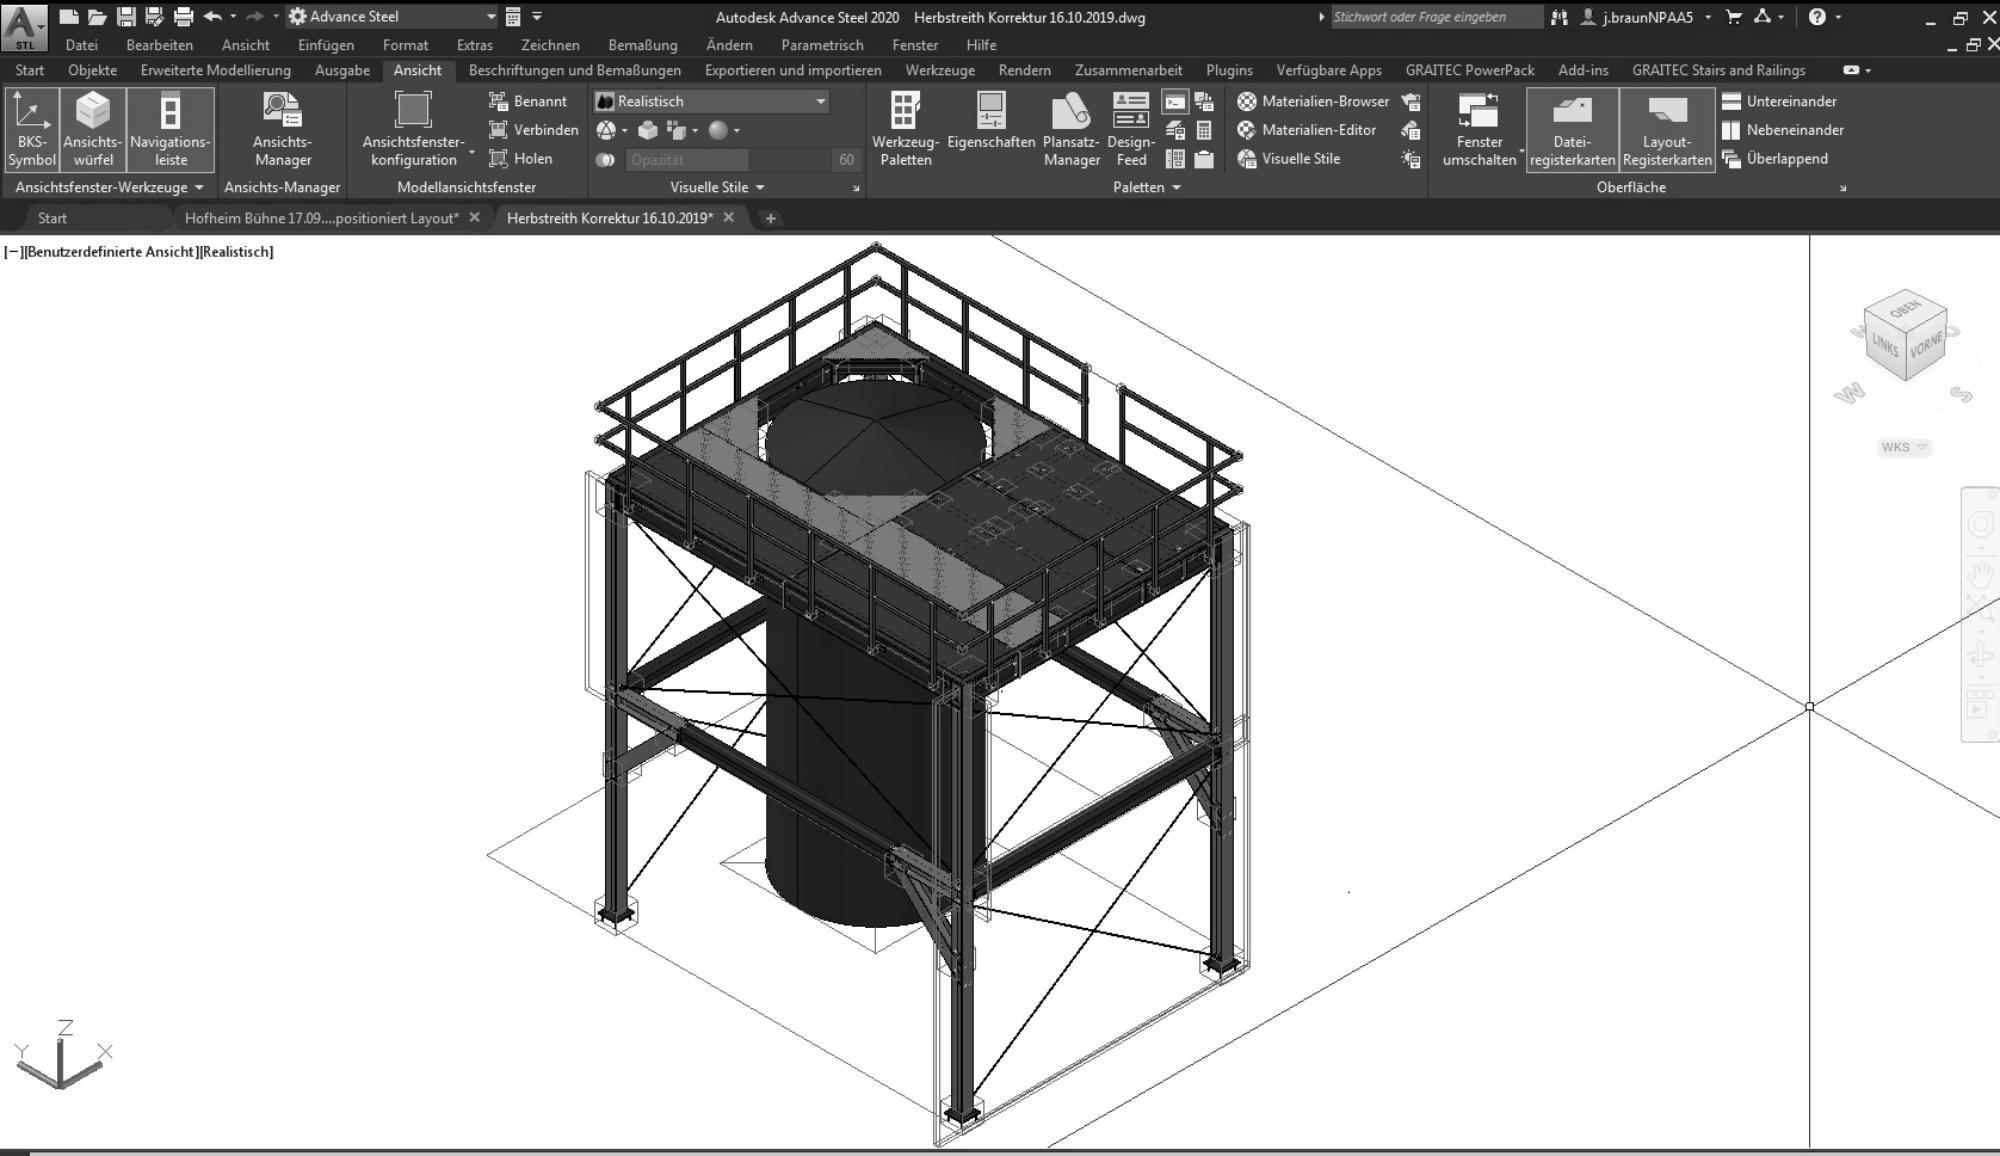Click the Holen viewport button
The height and width of the screenshot is (1156, 2000).
pos(520,158)
